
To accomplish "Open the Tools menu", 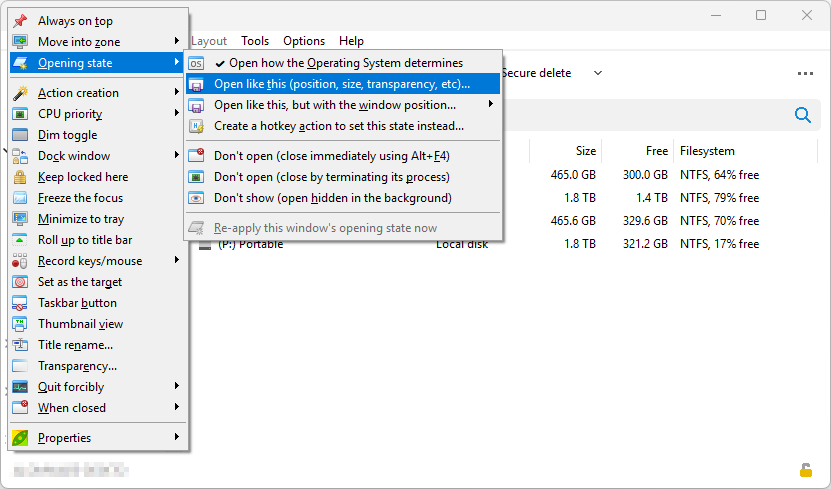I will (x=255, y=41).
